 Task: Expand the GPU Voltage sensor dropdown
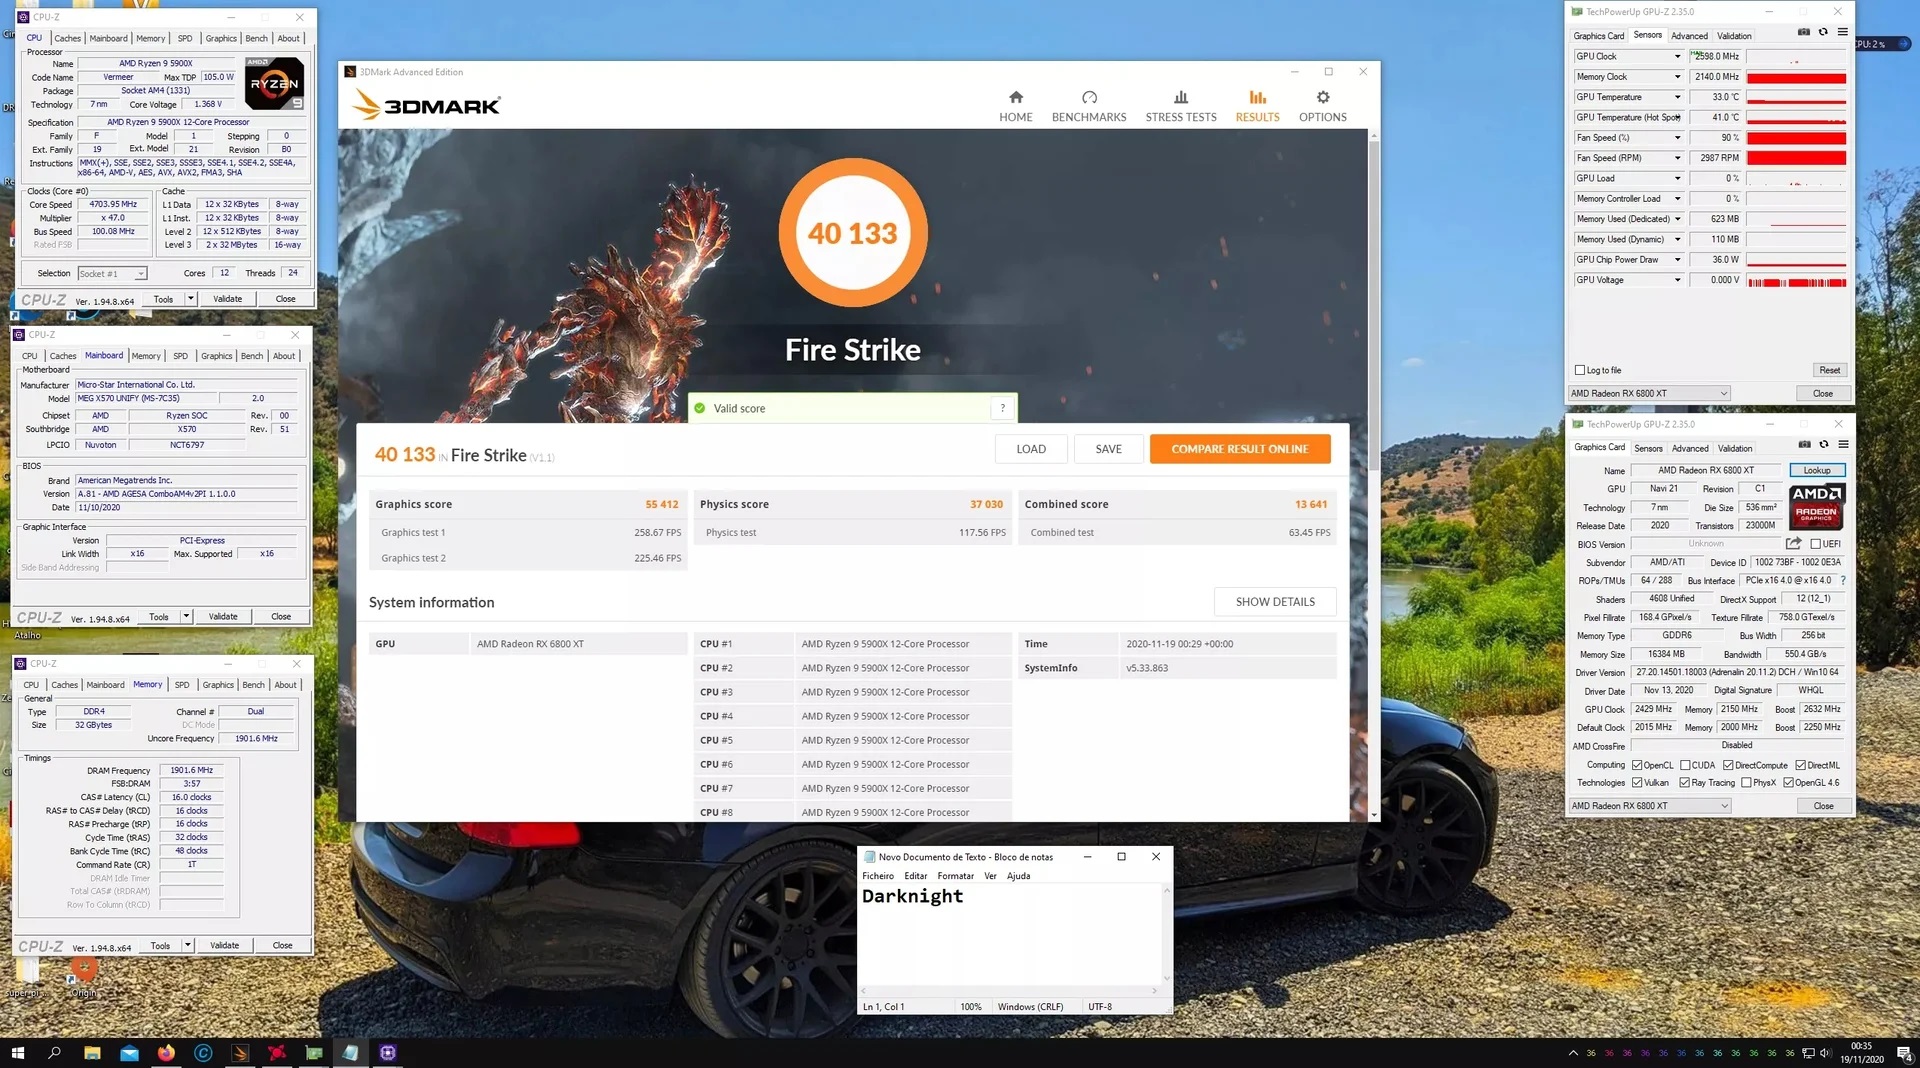click(x=1677, y=280)
